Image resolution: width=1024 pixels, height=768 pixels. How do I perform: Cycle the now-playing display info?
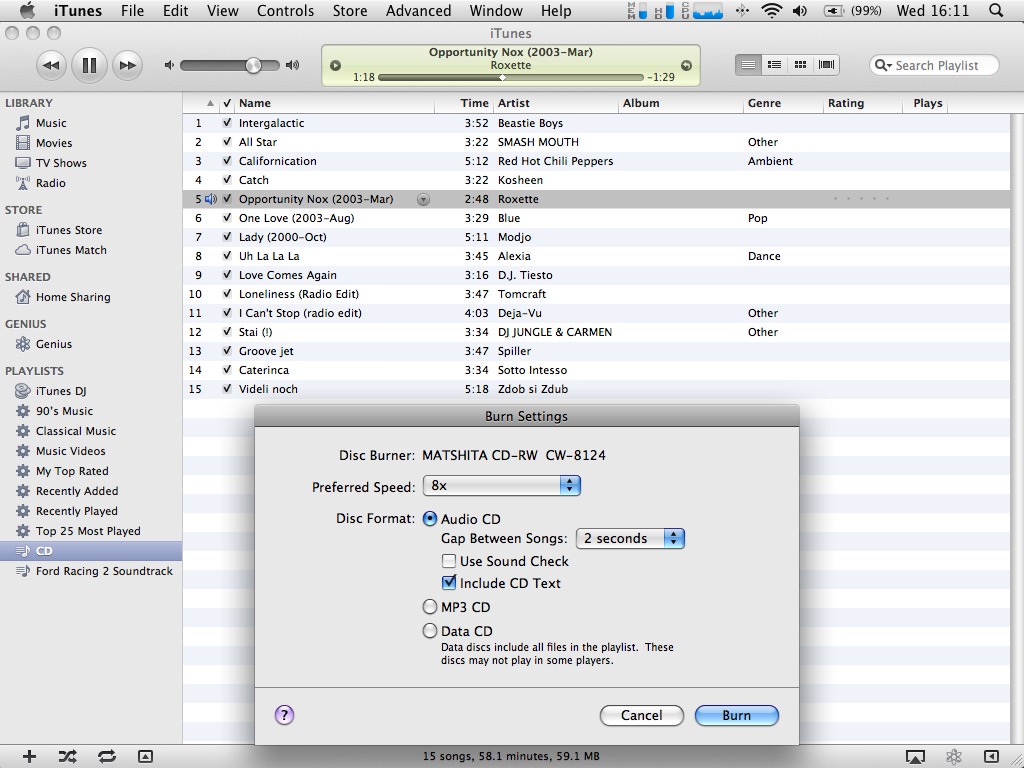coord(335,65)
